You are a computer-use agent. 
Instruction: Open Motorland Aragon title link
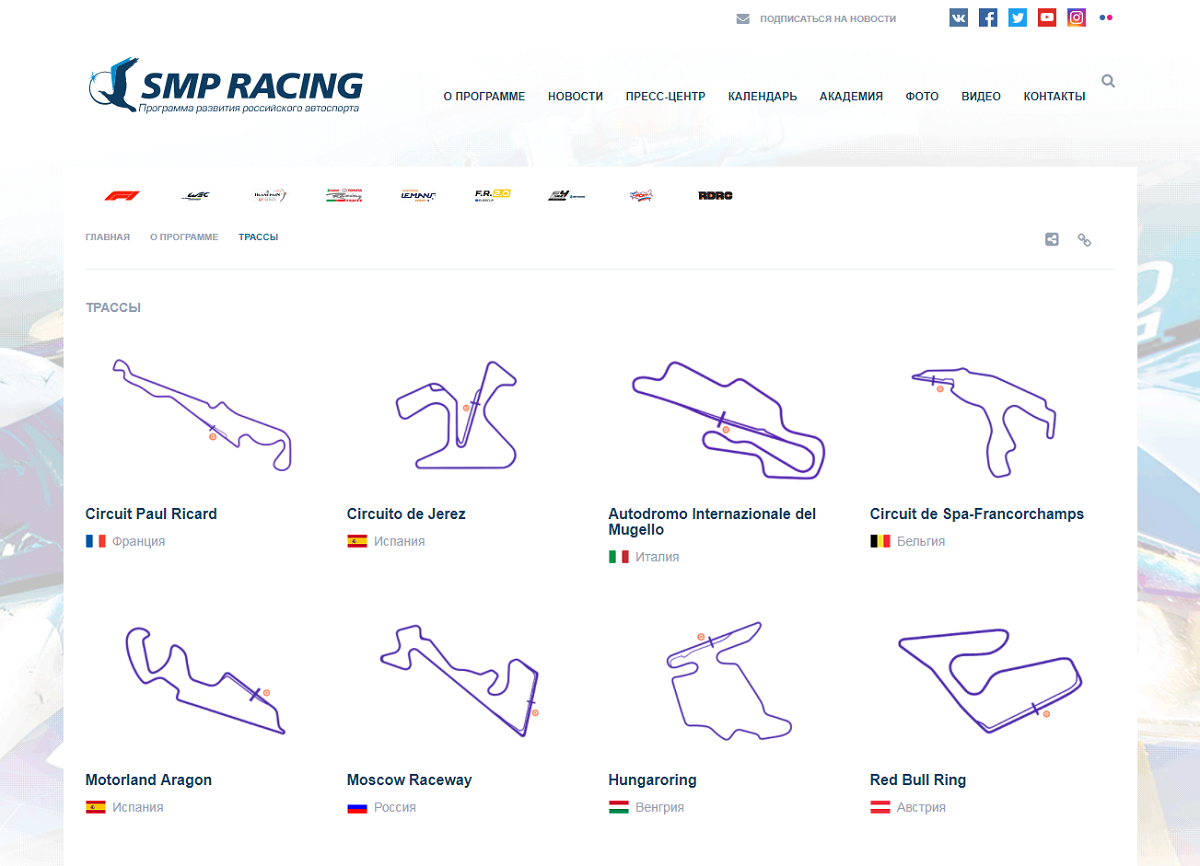point(149,780)
